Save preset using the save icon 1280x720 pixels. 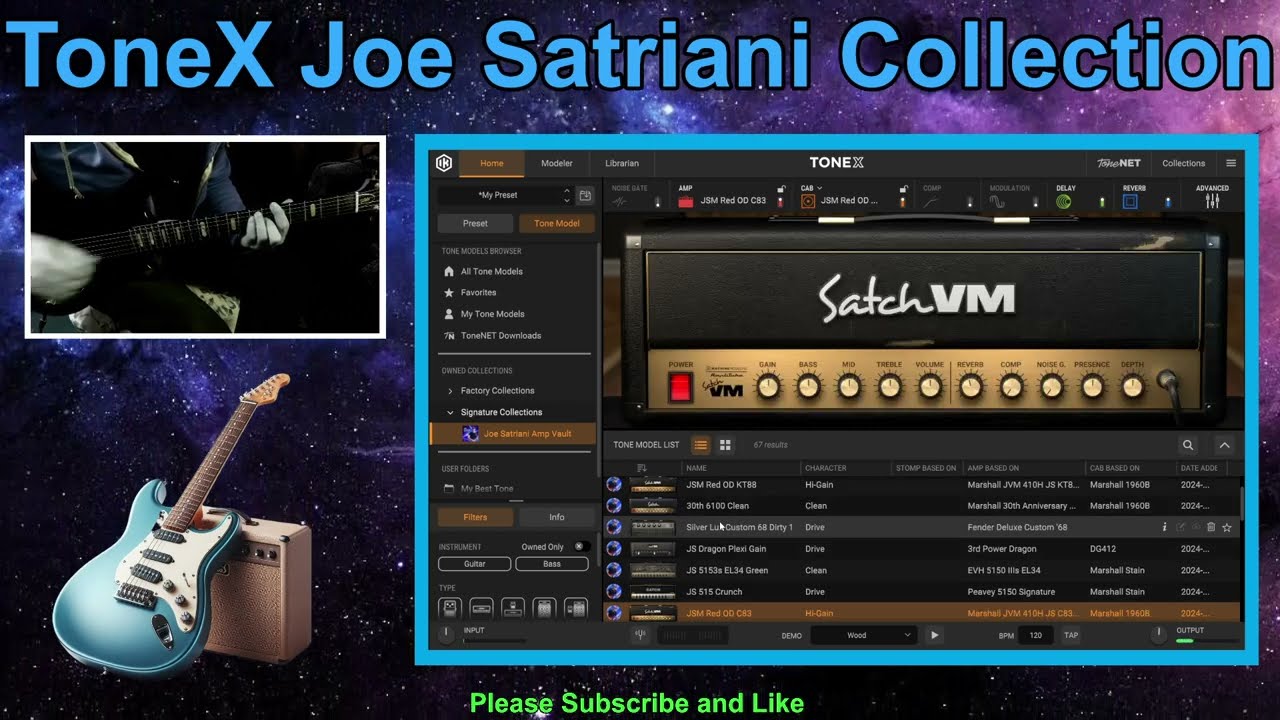[586, 196]
